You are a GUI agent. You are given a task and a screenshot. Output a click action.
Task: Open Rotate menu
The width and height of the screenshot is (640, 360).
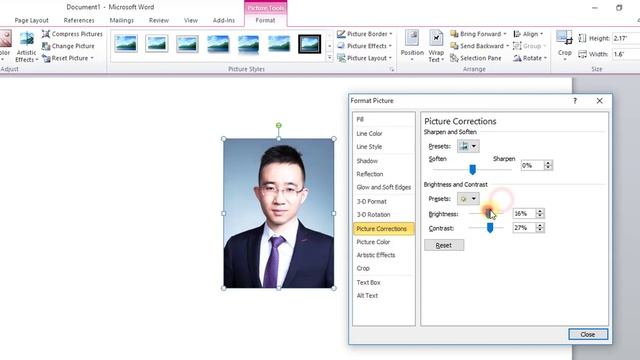(530, 58)
